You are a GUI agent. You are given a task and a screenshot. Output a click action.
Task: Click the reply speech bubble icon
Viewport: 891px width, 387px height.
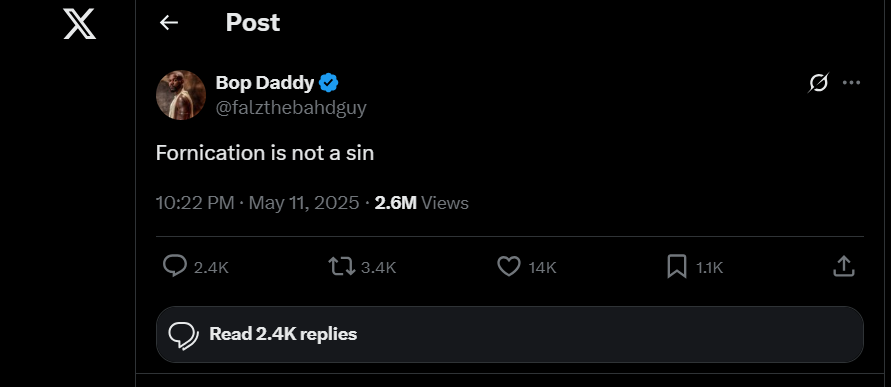tap(174, 266)
